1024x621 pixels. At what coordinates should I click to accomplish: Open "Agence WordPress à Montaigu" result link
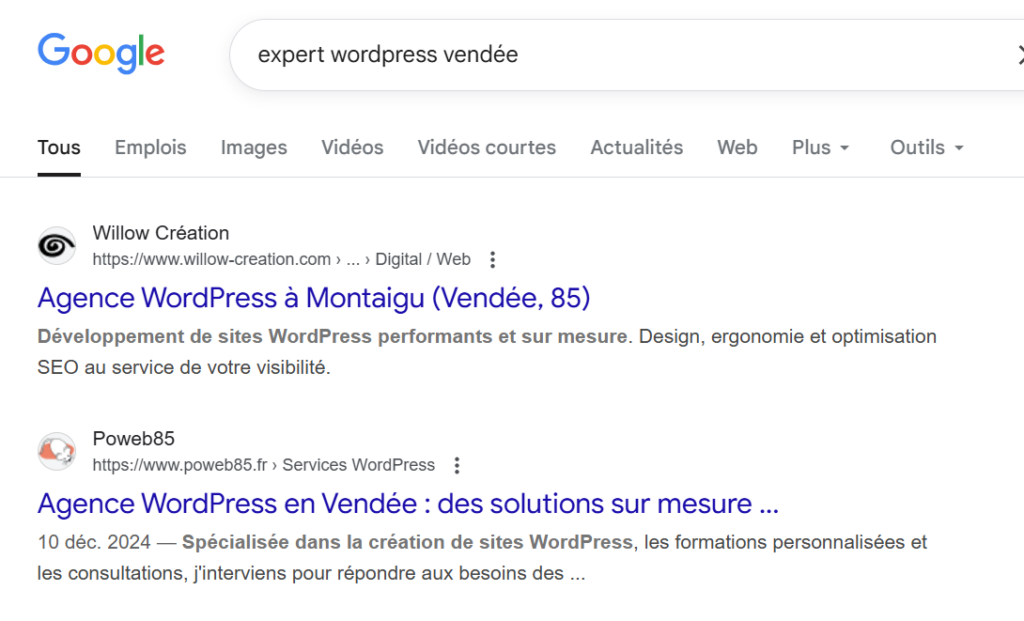[x=314, y=298]
